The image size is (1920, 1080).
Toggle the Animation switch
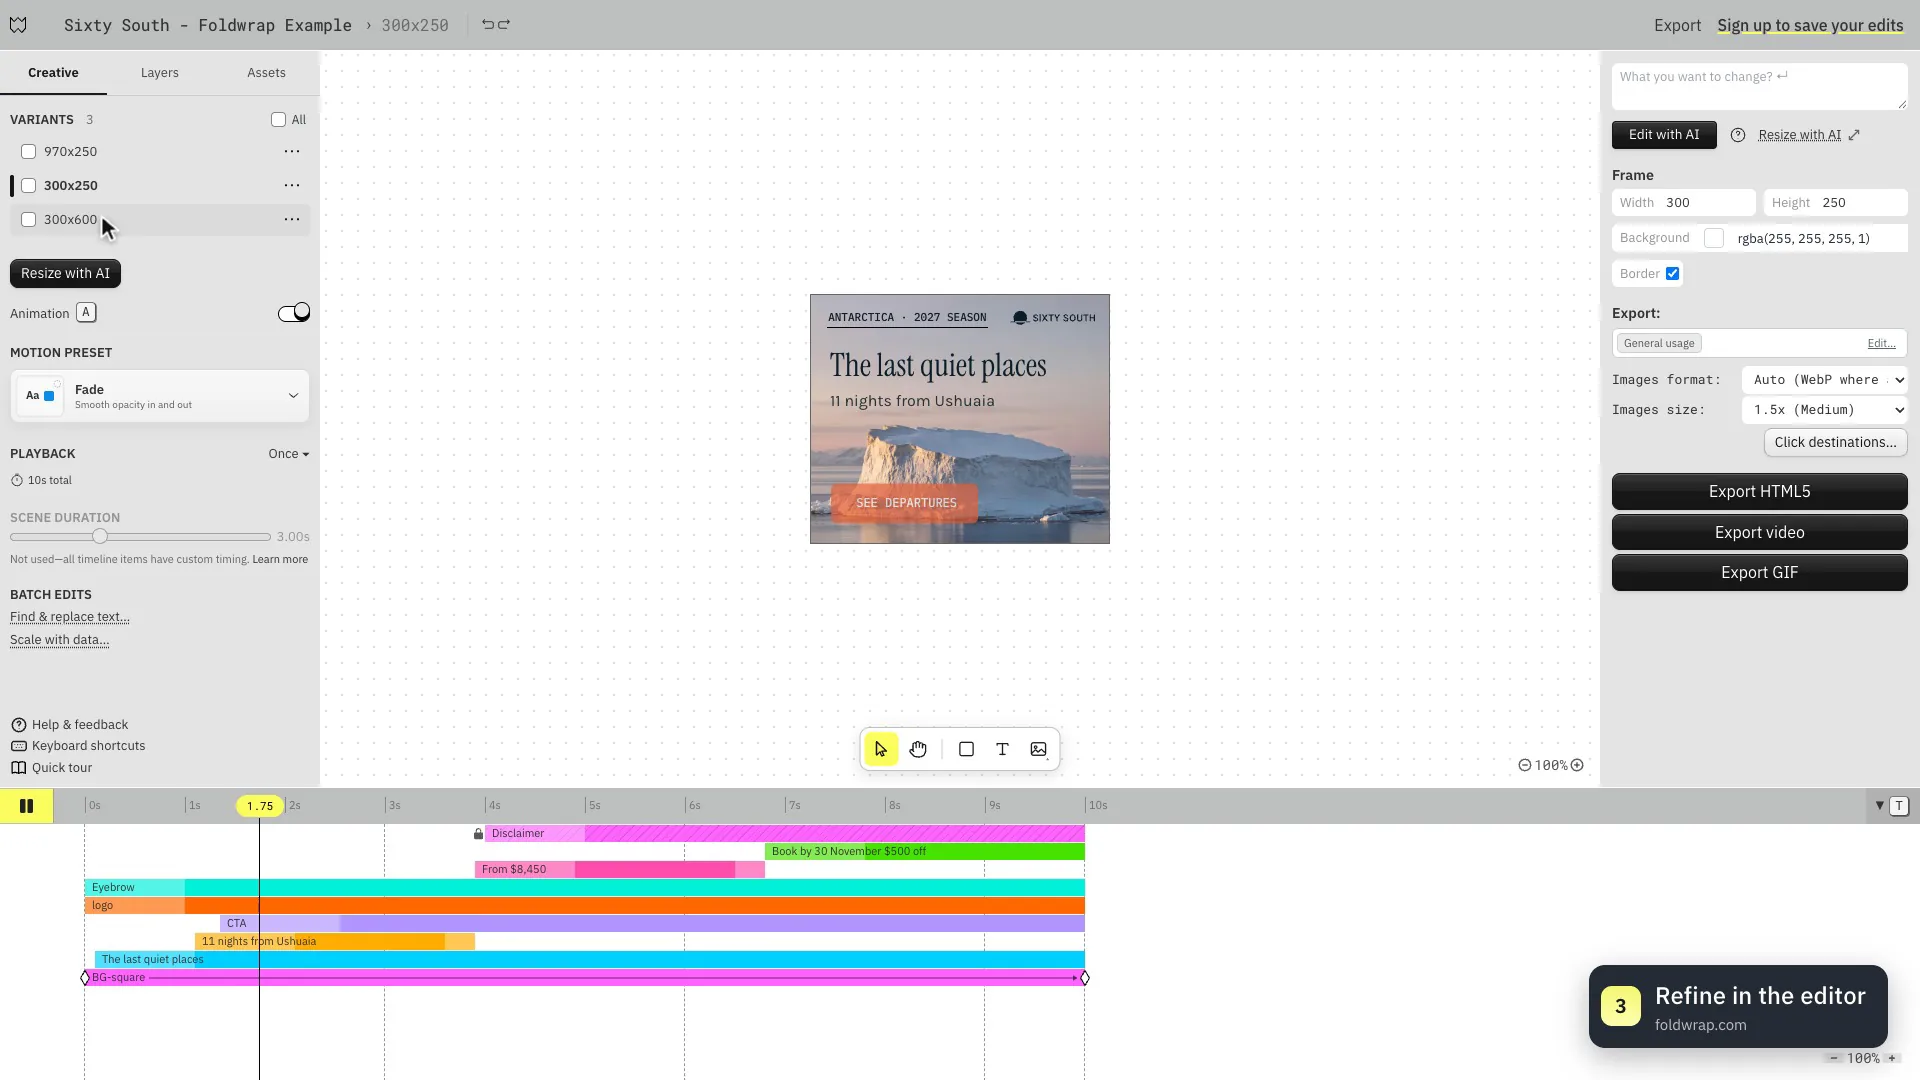(294, 313)
